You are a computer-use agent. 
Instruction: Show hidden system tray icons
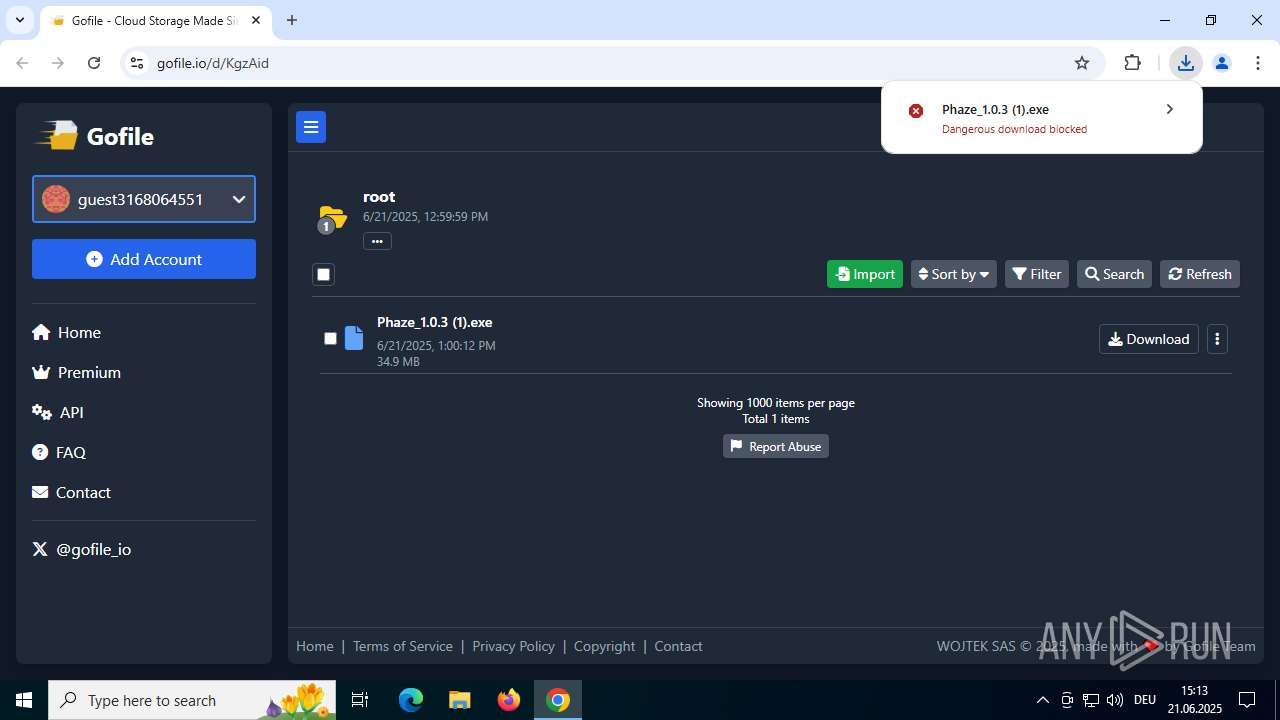(x=1043, y=700)
